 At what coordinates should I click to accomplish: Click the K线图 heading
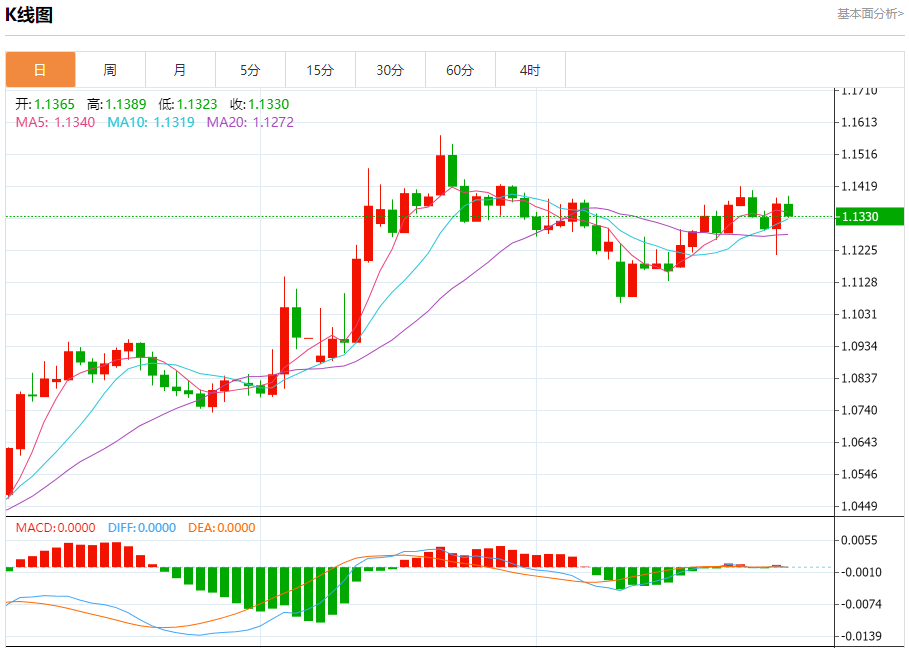29,14
